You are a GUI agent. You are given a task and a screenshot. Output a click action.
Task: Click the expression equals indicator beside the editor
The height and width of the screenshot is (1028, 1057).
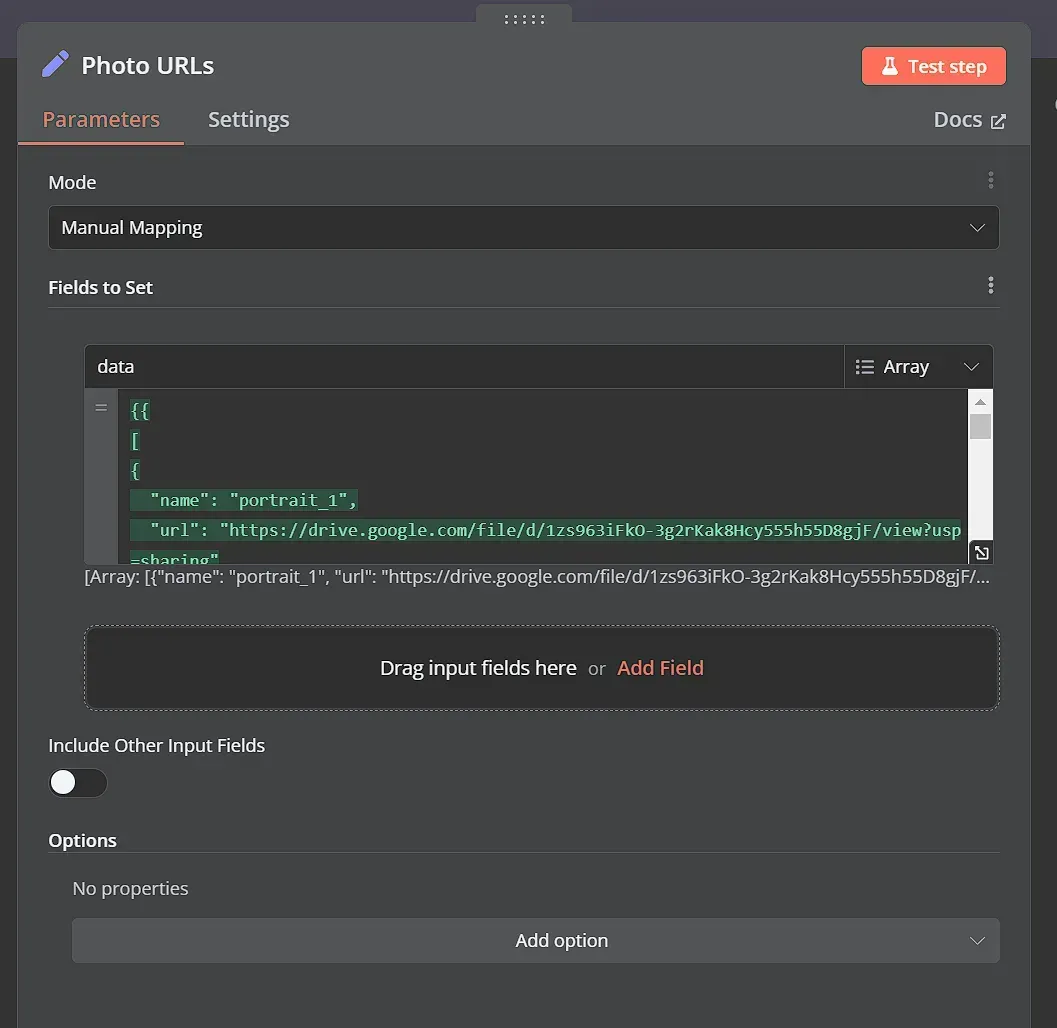[x=101, y=406]
